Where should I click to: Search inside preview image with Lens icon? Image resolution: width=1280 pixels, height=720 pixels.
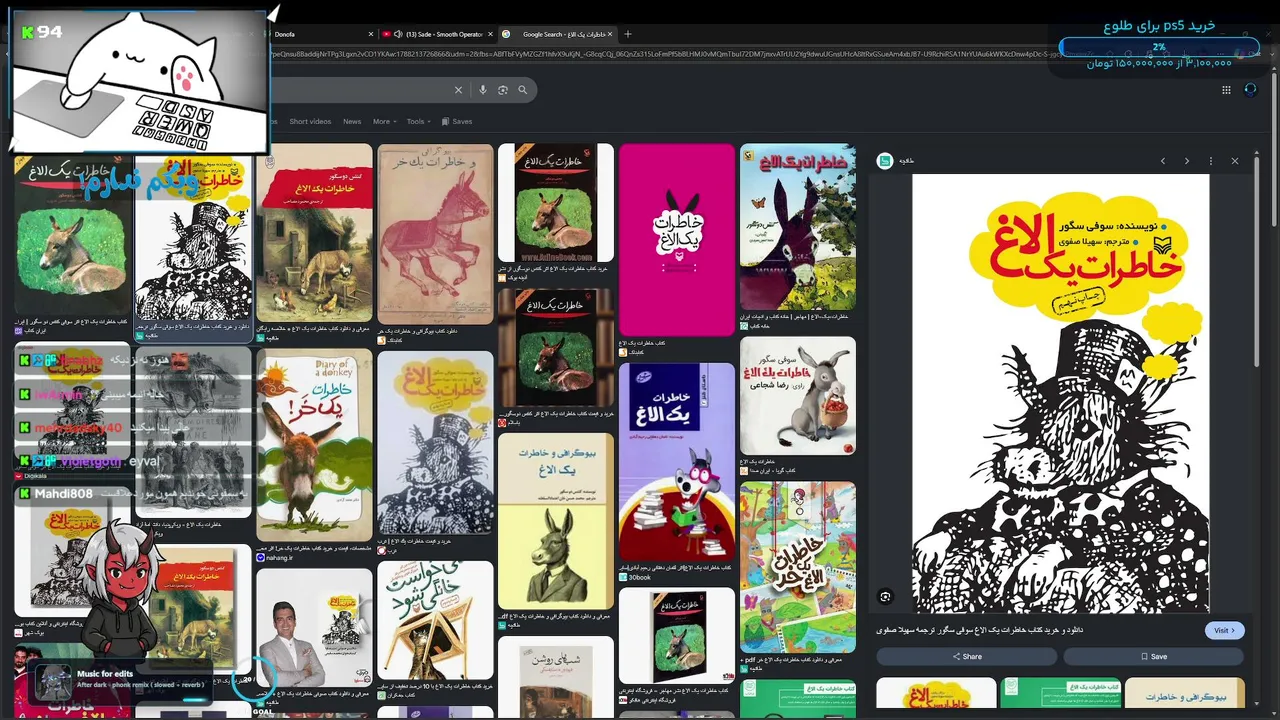pyautogui.click(x=886, y=597)
